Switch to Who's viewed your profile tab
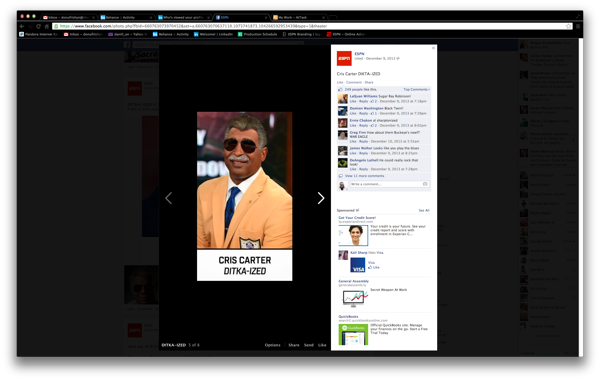600x380 pixels. [x=184, y=17]
